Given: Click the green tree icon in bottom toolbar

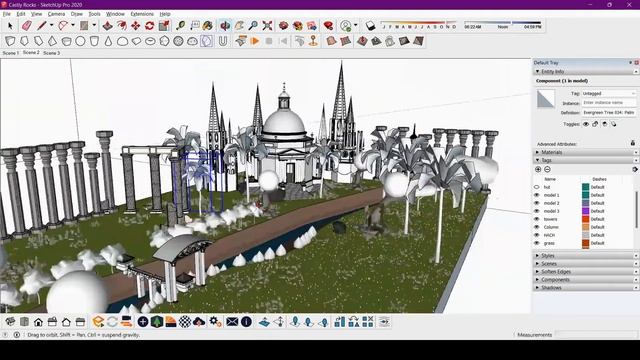Looking at the screenshot, I should pos(157,322).
